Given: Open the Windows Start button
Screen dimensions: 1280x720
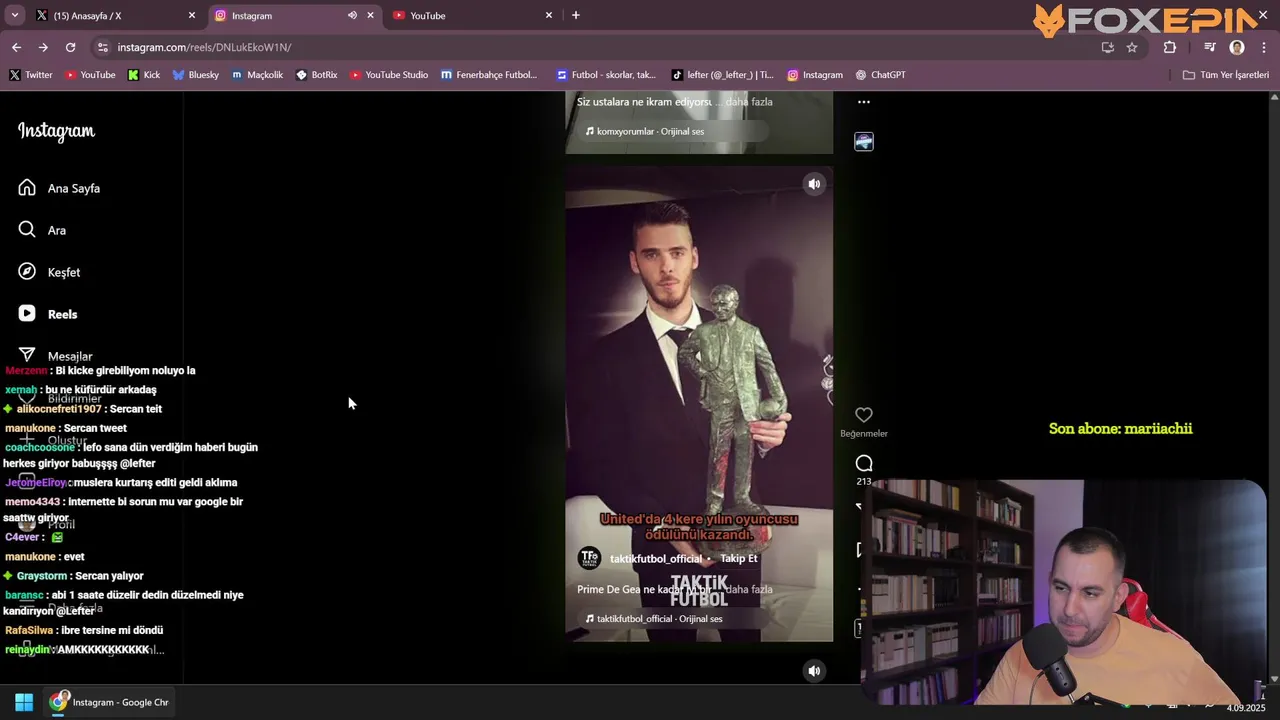Looking at the screenshot, I should [24, 702].
